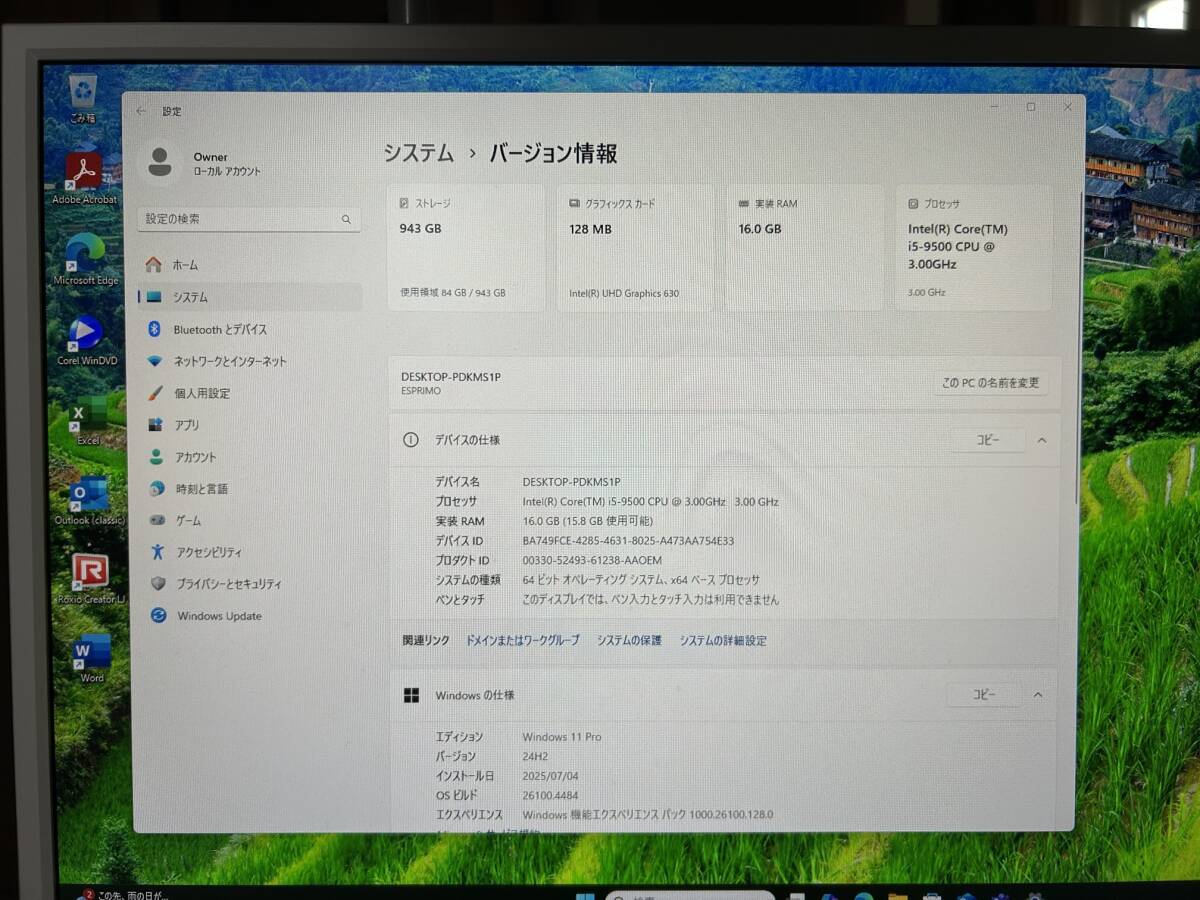Click the version 24H2 value
This screenshot has width=1200, height=900.
coord(535,757)
